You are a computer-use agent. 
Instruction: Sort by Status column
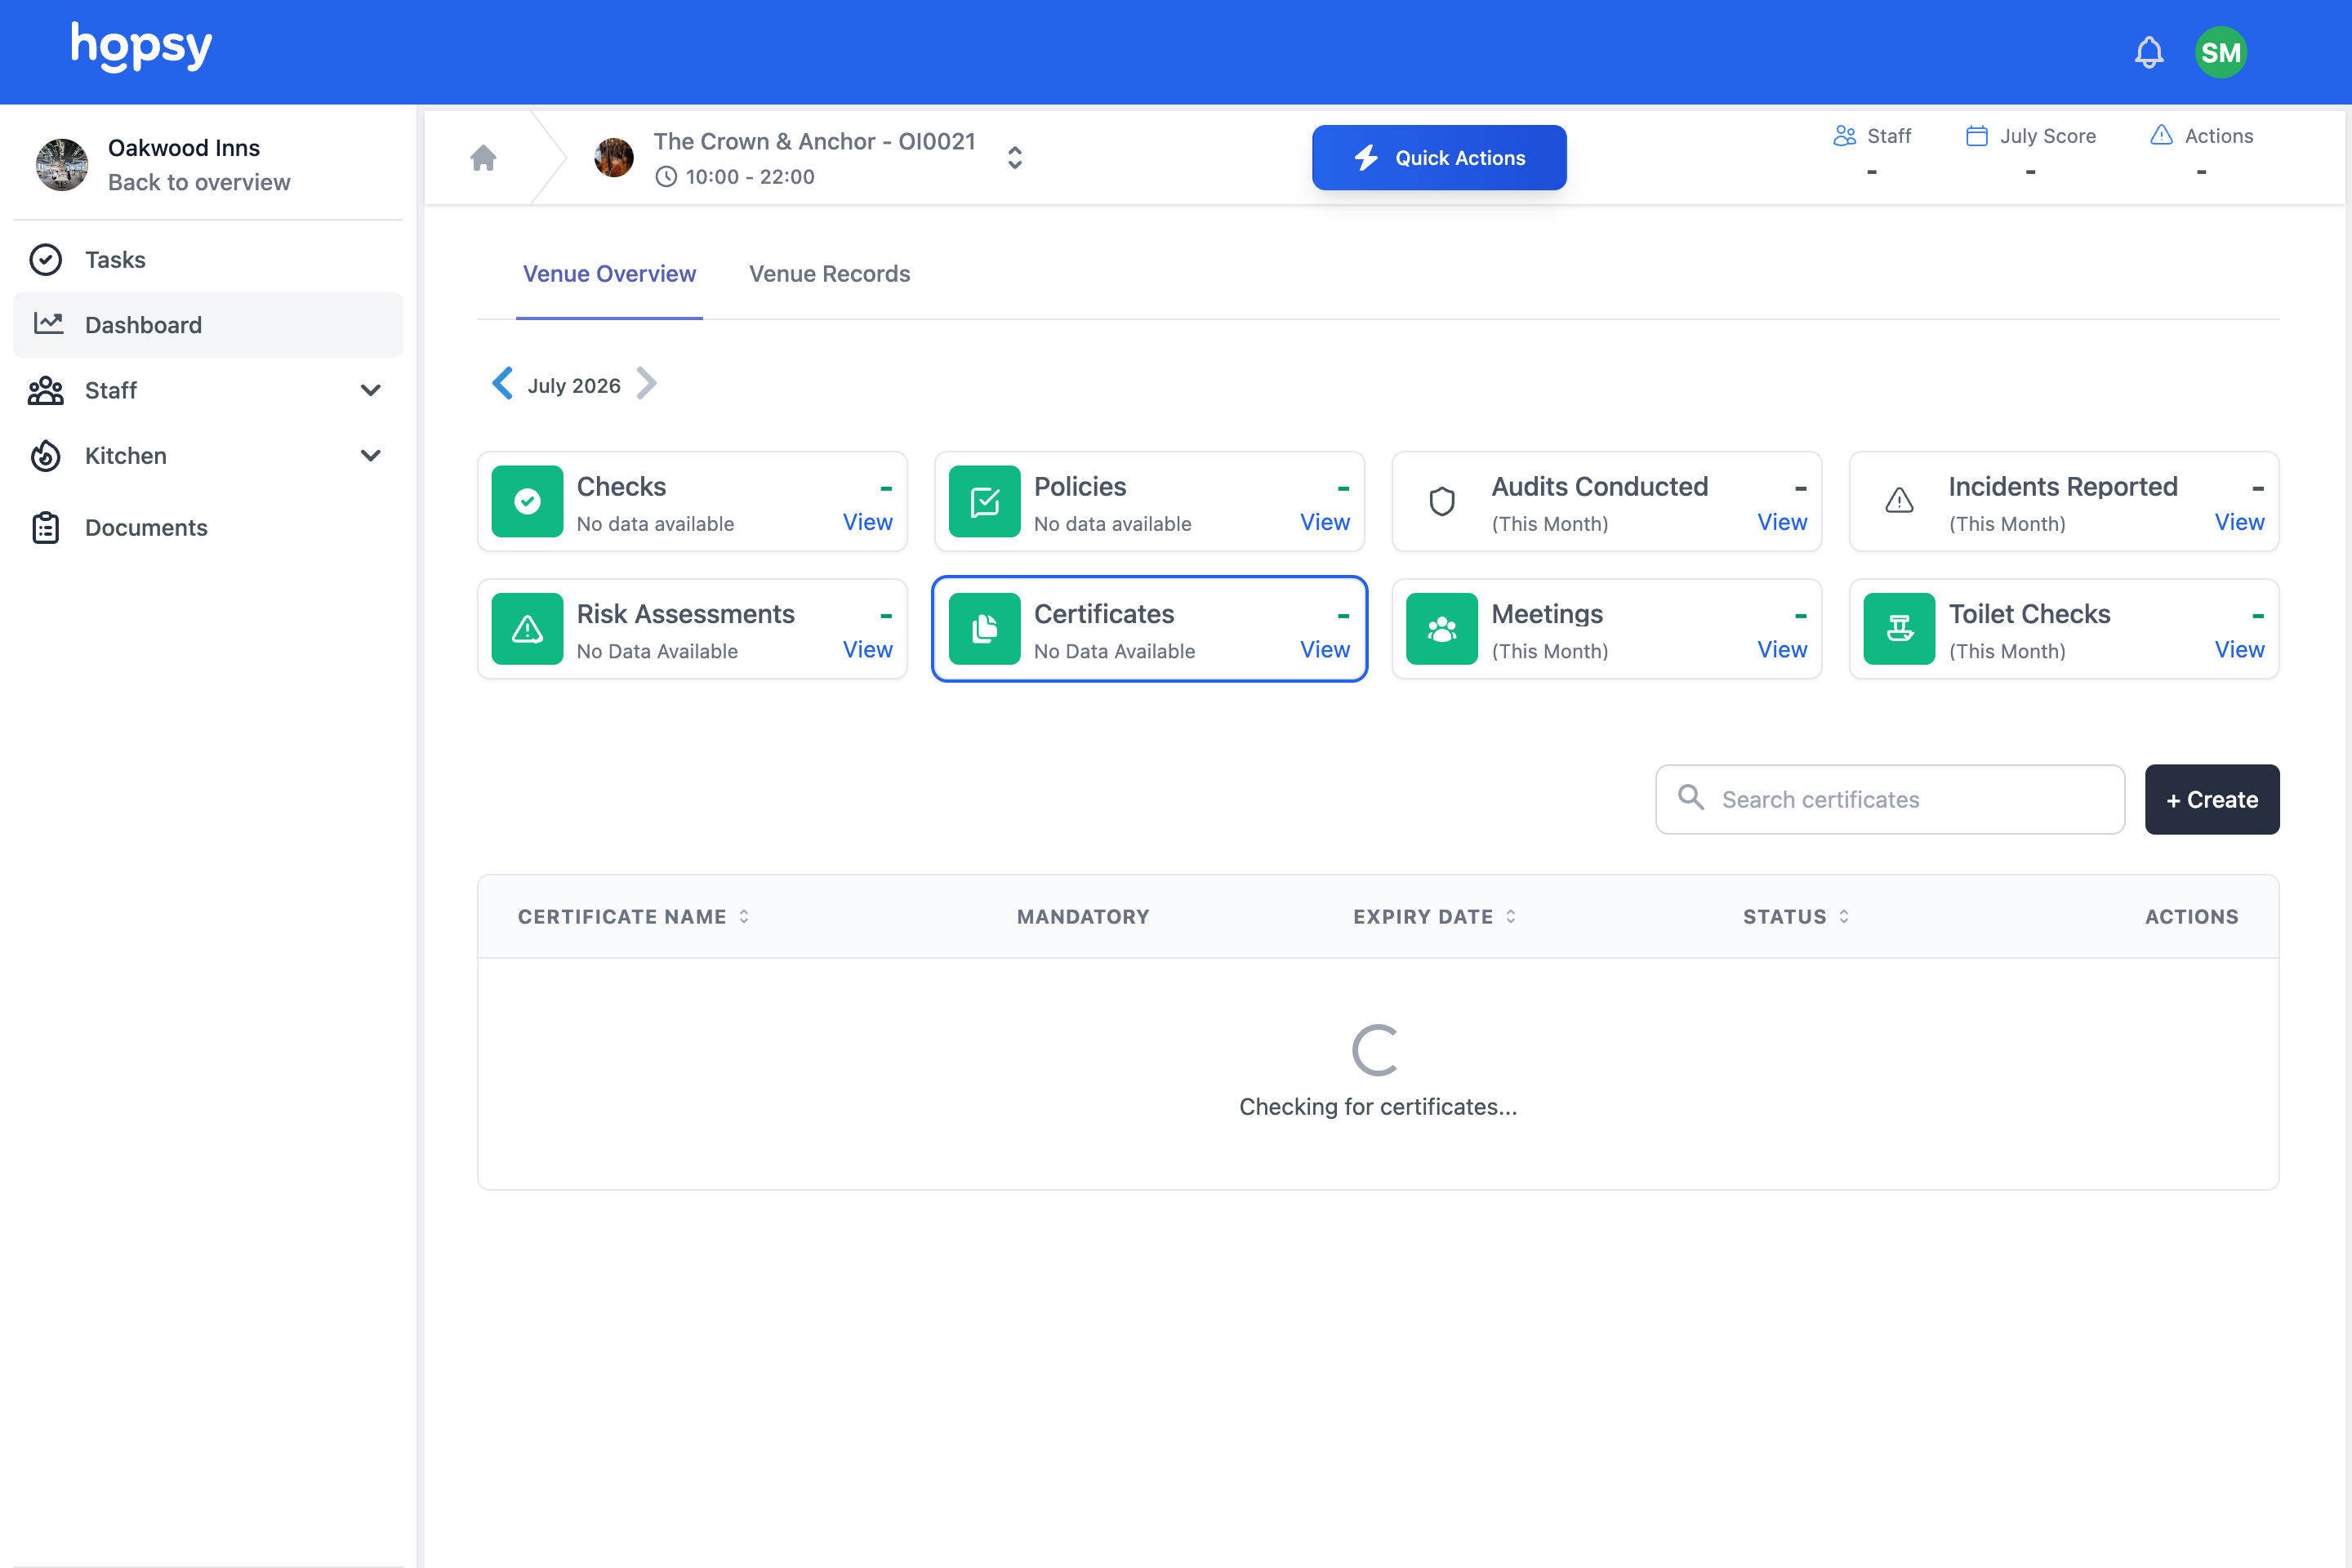pyautogui.click(x=1796, y=917)
